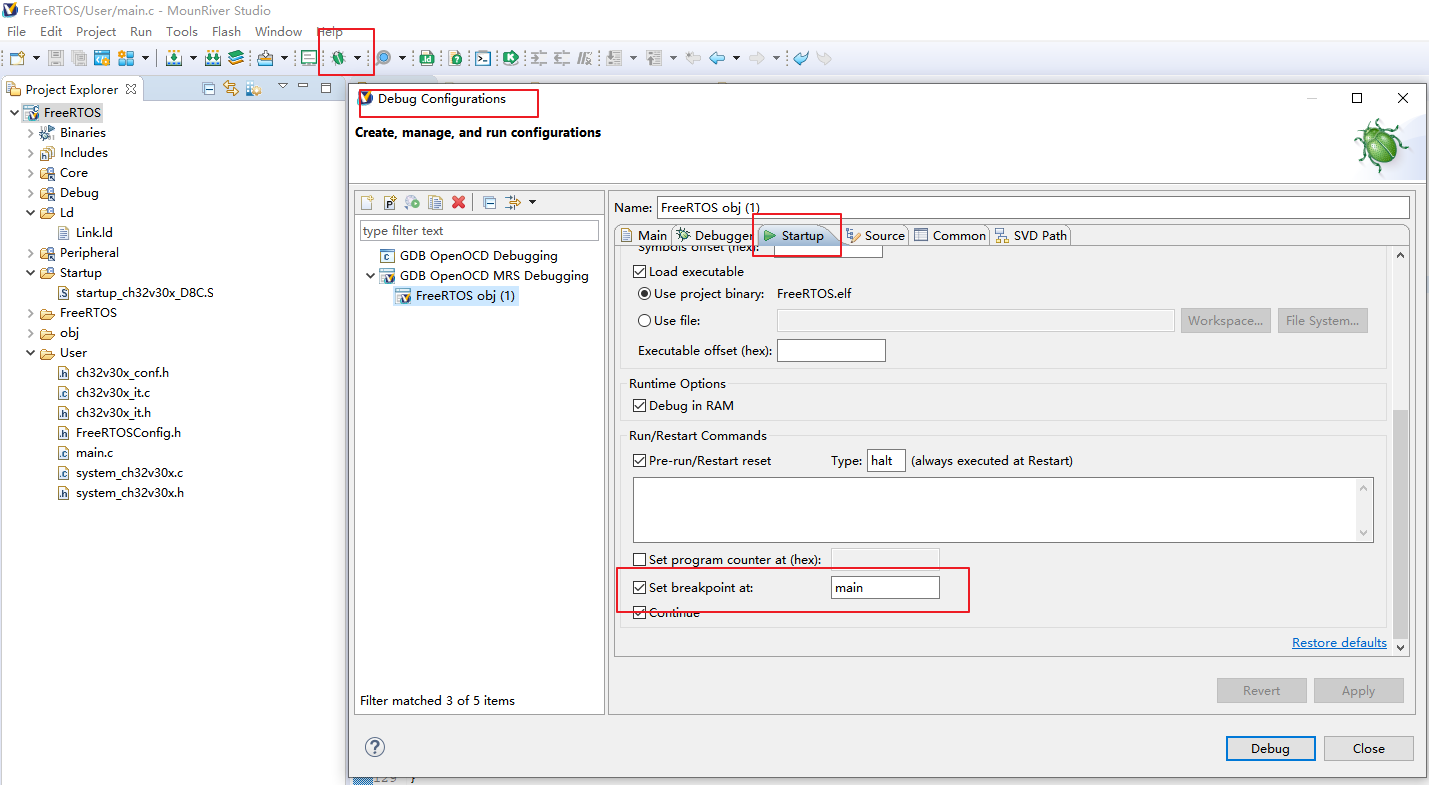
Task: Click the breakpoint field containing main
Action: point(885,588)
